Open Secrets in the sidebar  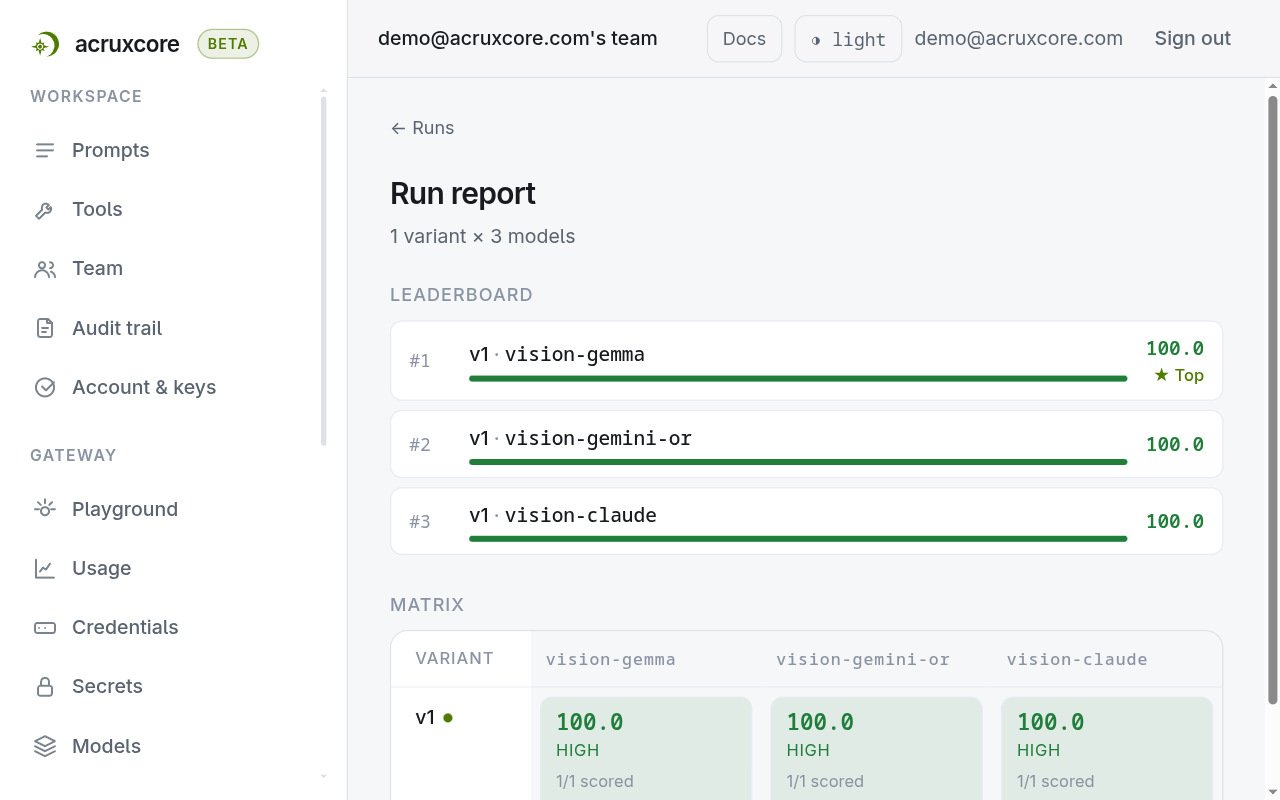click(x=107, y=686)
